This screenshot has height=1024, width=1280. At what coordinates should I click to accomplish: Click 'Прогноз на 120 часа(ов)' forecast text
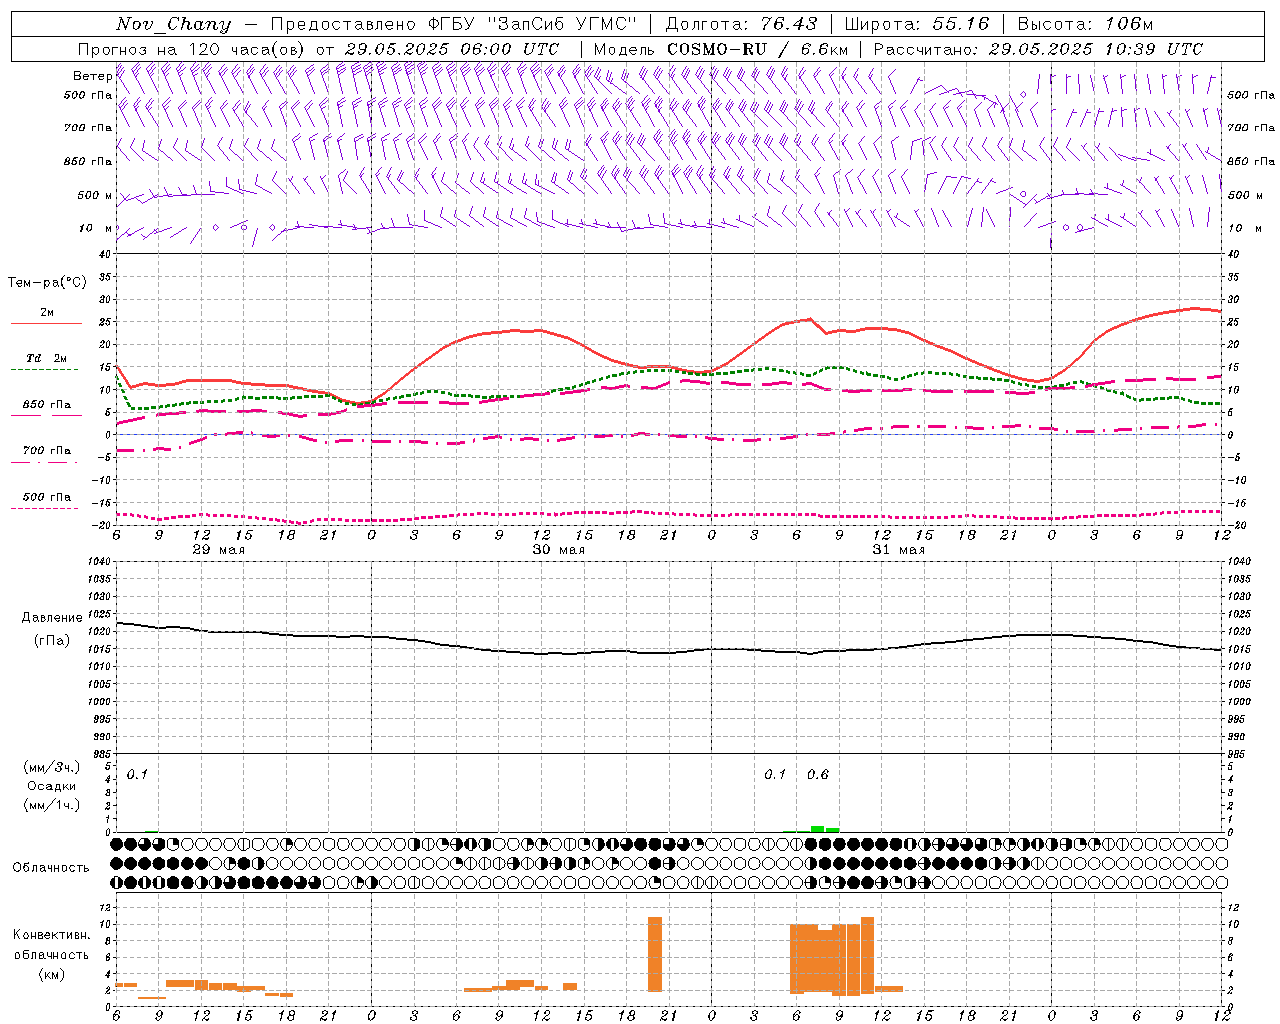coord(192,49)
